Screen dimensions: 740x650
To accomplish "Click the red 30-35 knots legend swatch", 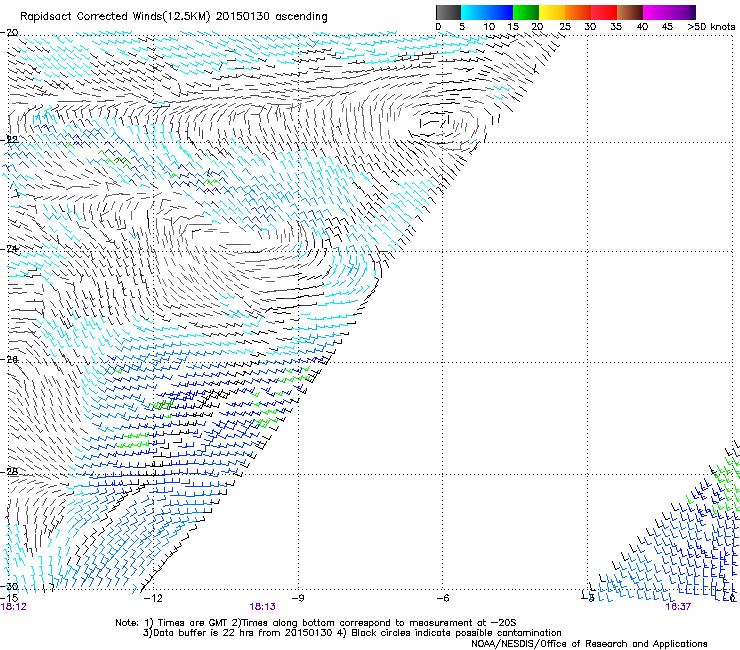I will click(x=604, y=12).
